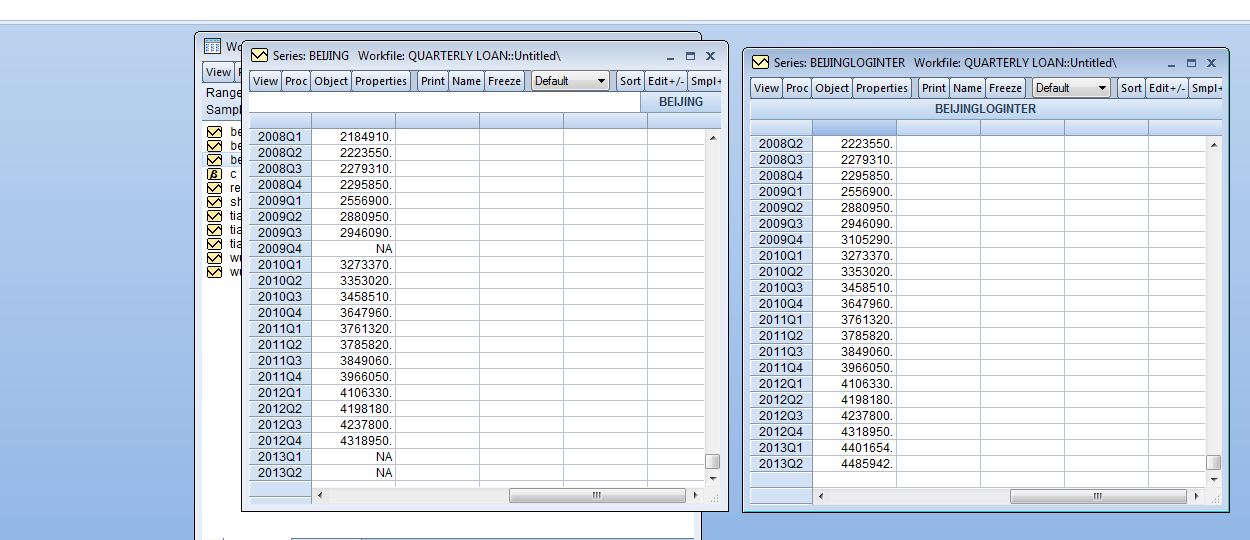
Task: Click series icon in BEIJINGLOGINTER window title
Action: (761, 62)
